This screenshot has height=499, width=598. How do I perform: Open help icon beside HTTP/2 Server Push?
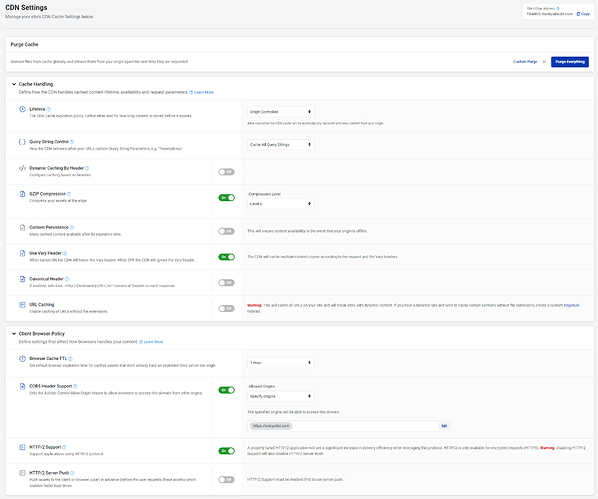click(x=72, y=473)
